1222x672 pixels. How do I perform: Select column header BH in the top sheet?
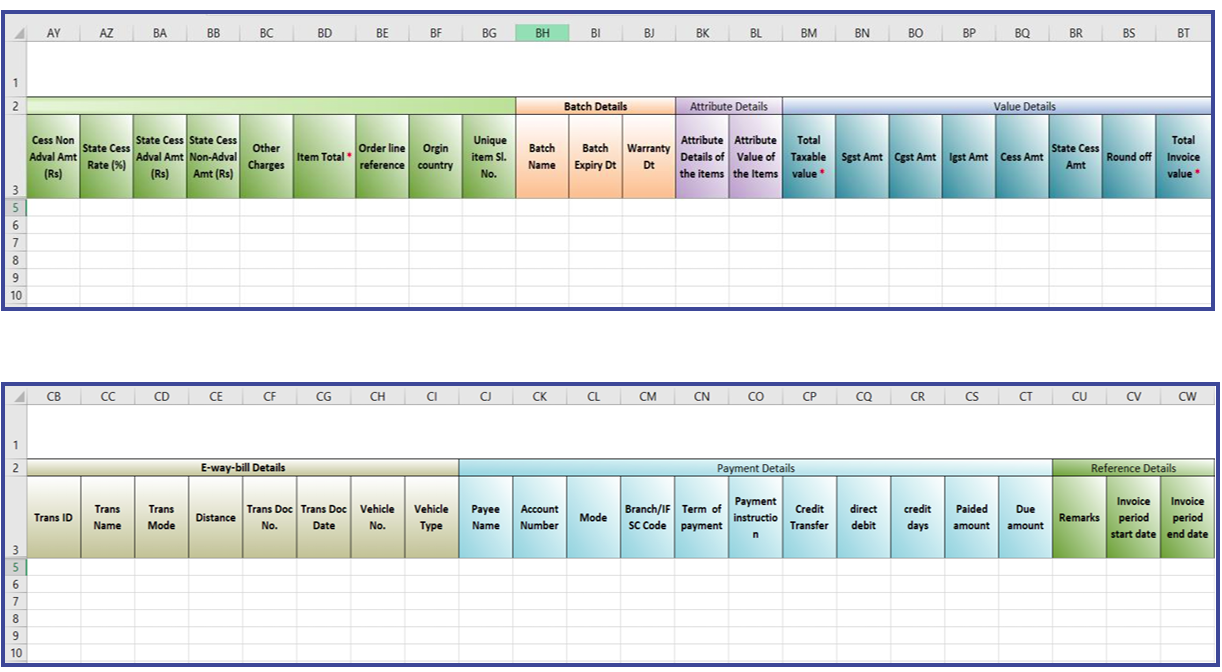(542, 32)
